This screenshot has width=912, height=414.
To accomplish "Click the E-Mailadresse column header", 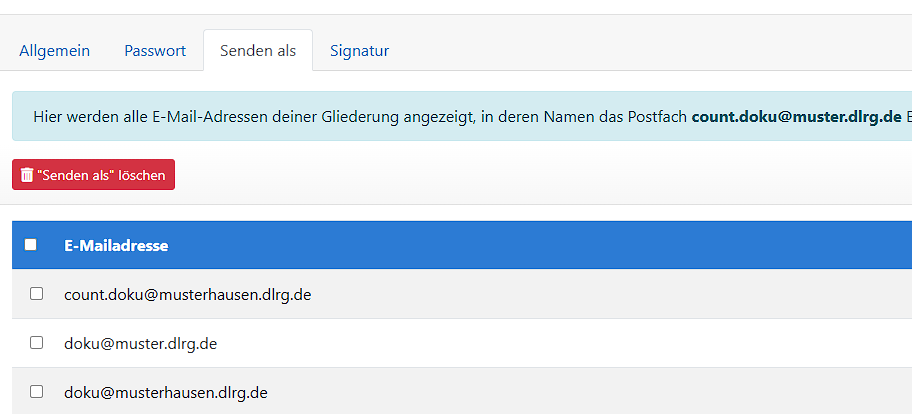I will (x=116, y=245).
